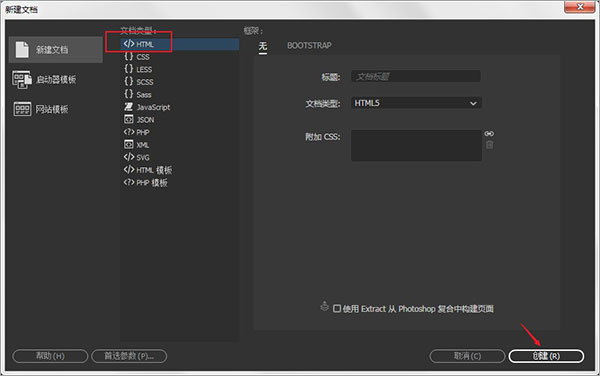Click the 帮助 (H) help button
600x376 pixels.
click(x=50, y=356)
